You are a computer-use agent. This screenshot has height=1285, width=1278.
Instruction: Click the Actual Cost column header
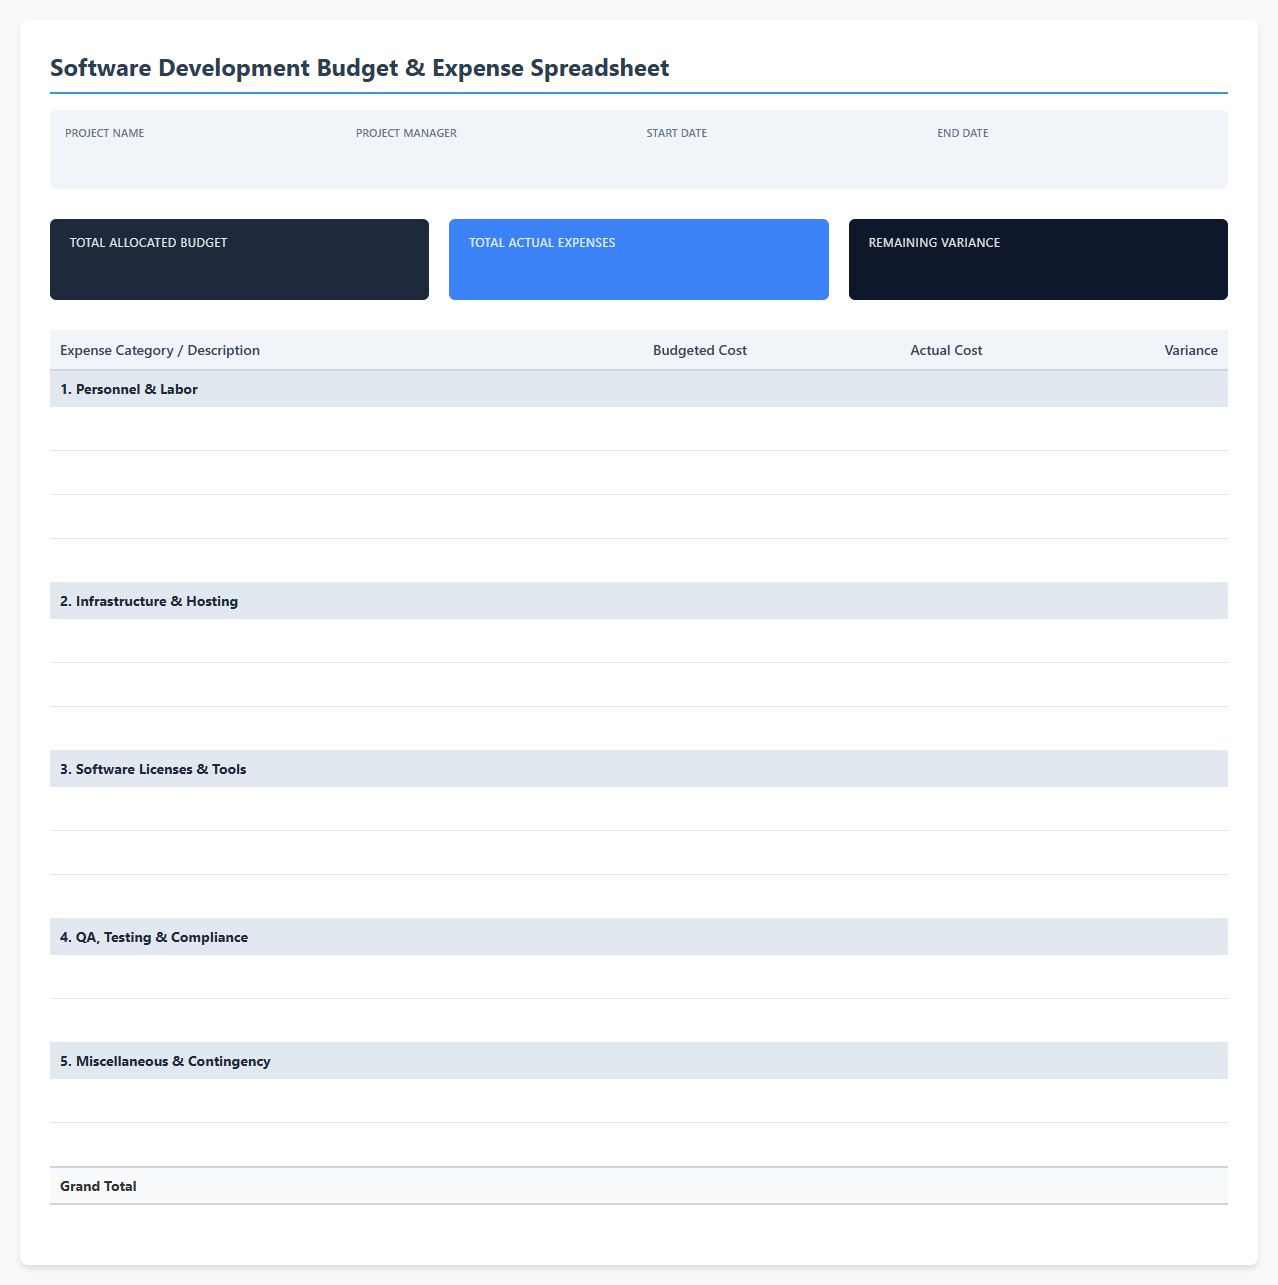coord(946,350)
